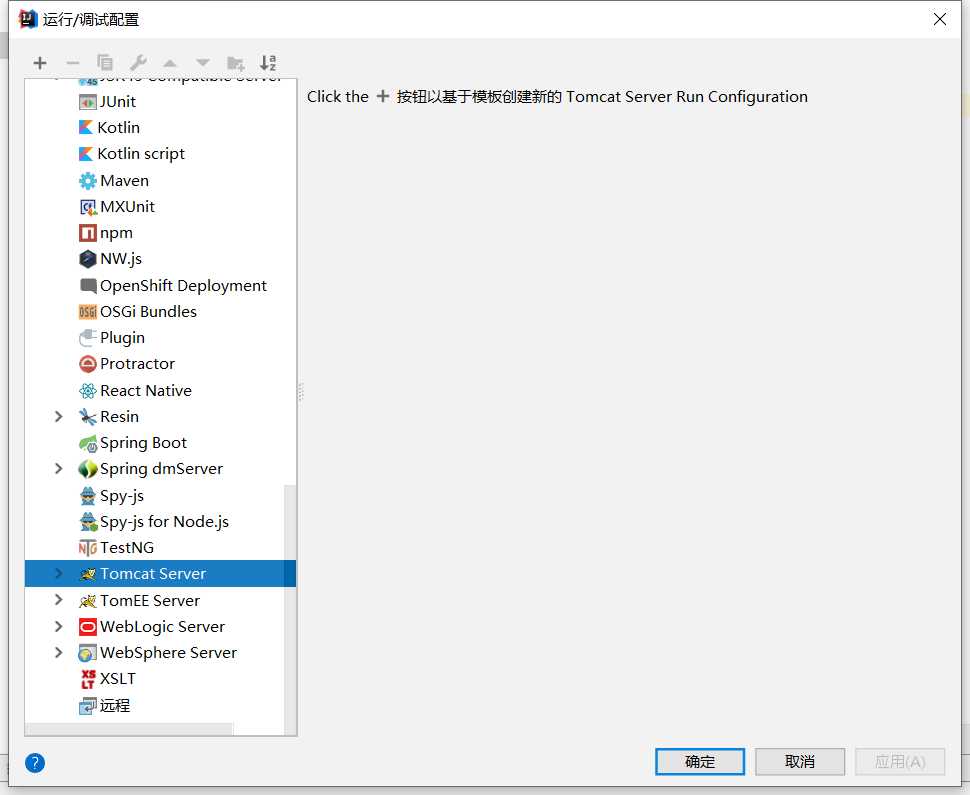Select the Spring dmServer label
This screenshot has height=795, width=970.
tap(161, 469)
